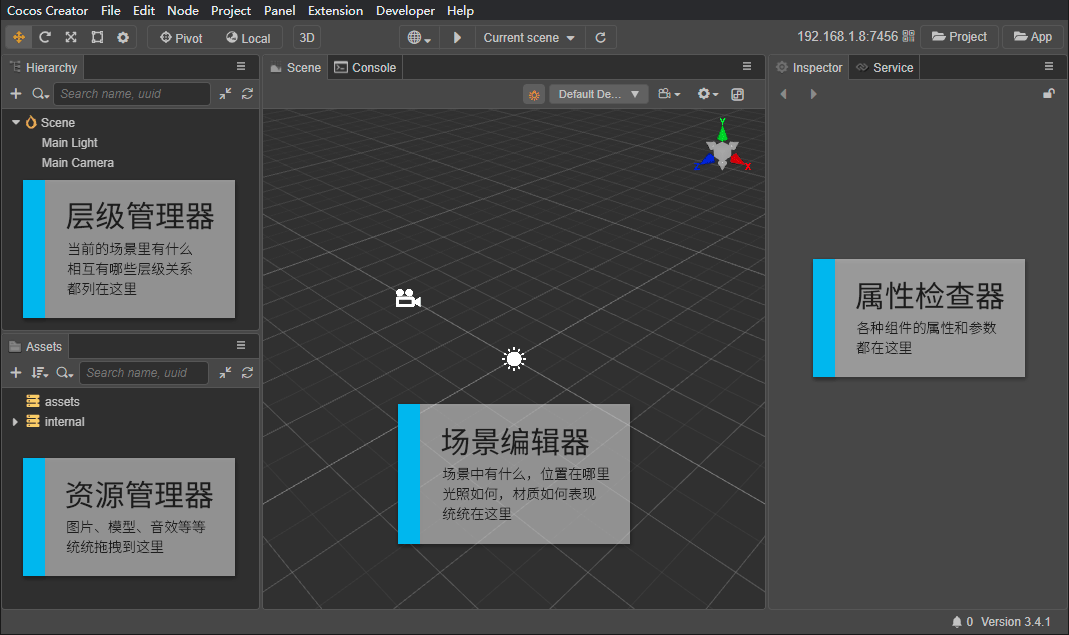Open the Project menu in menu bar

click(230, 10)
